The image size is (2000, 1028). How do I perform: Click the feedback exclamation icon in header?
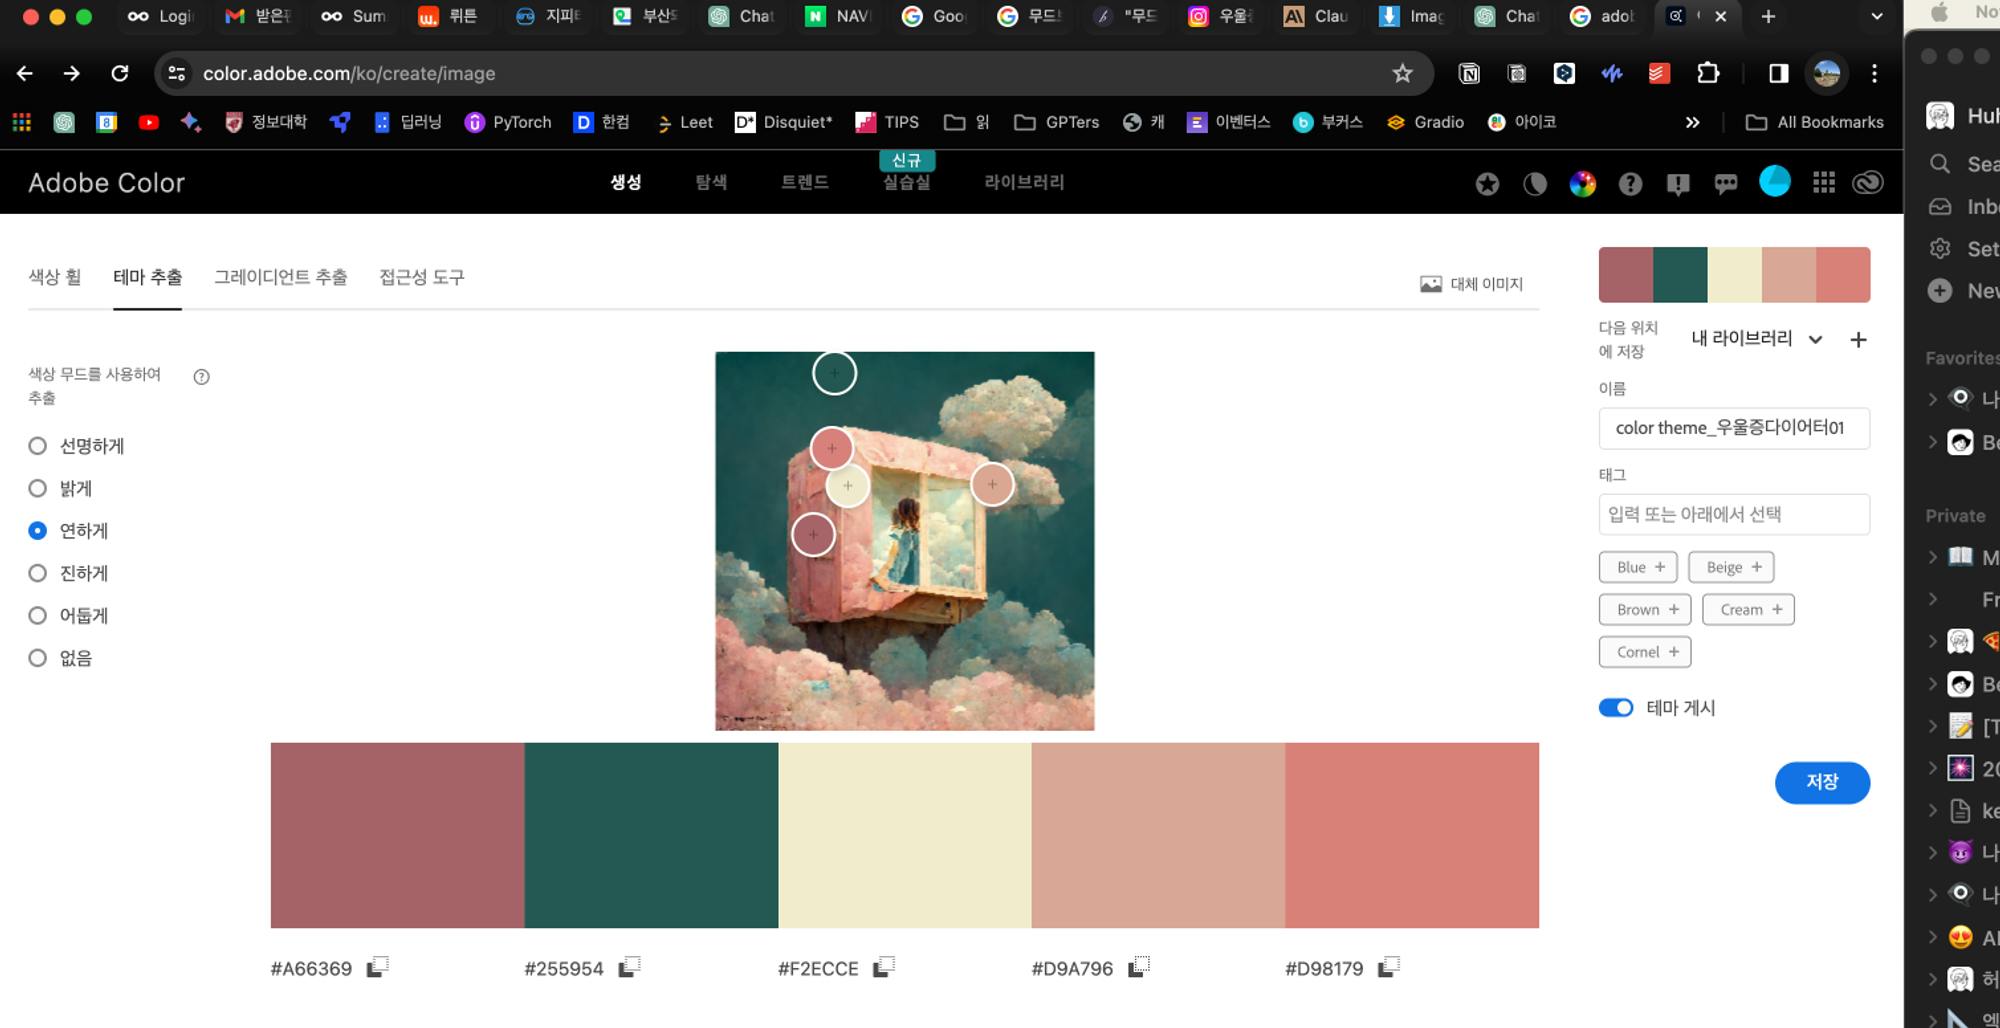(x=1678, y=183)
